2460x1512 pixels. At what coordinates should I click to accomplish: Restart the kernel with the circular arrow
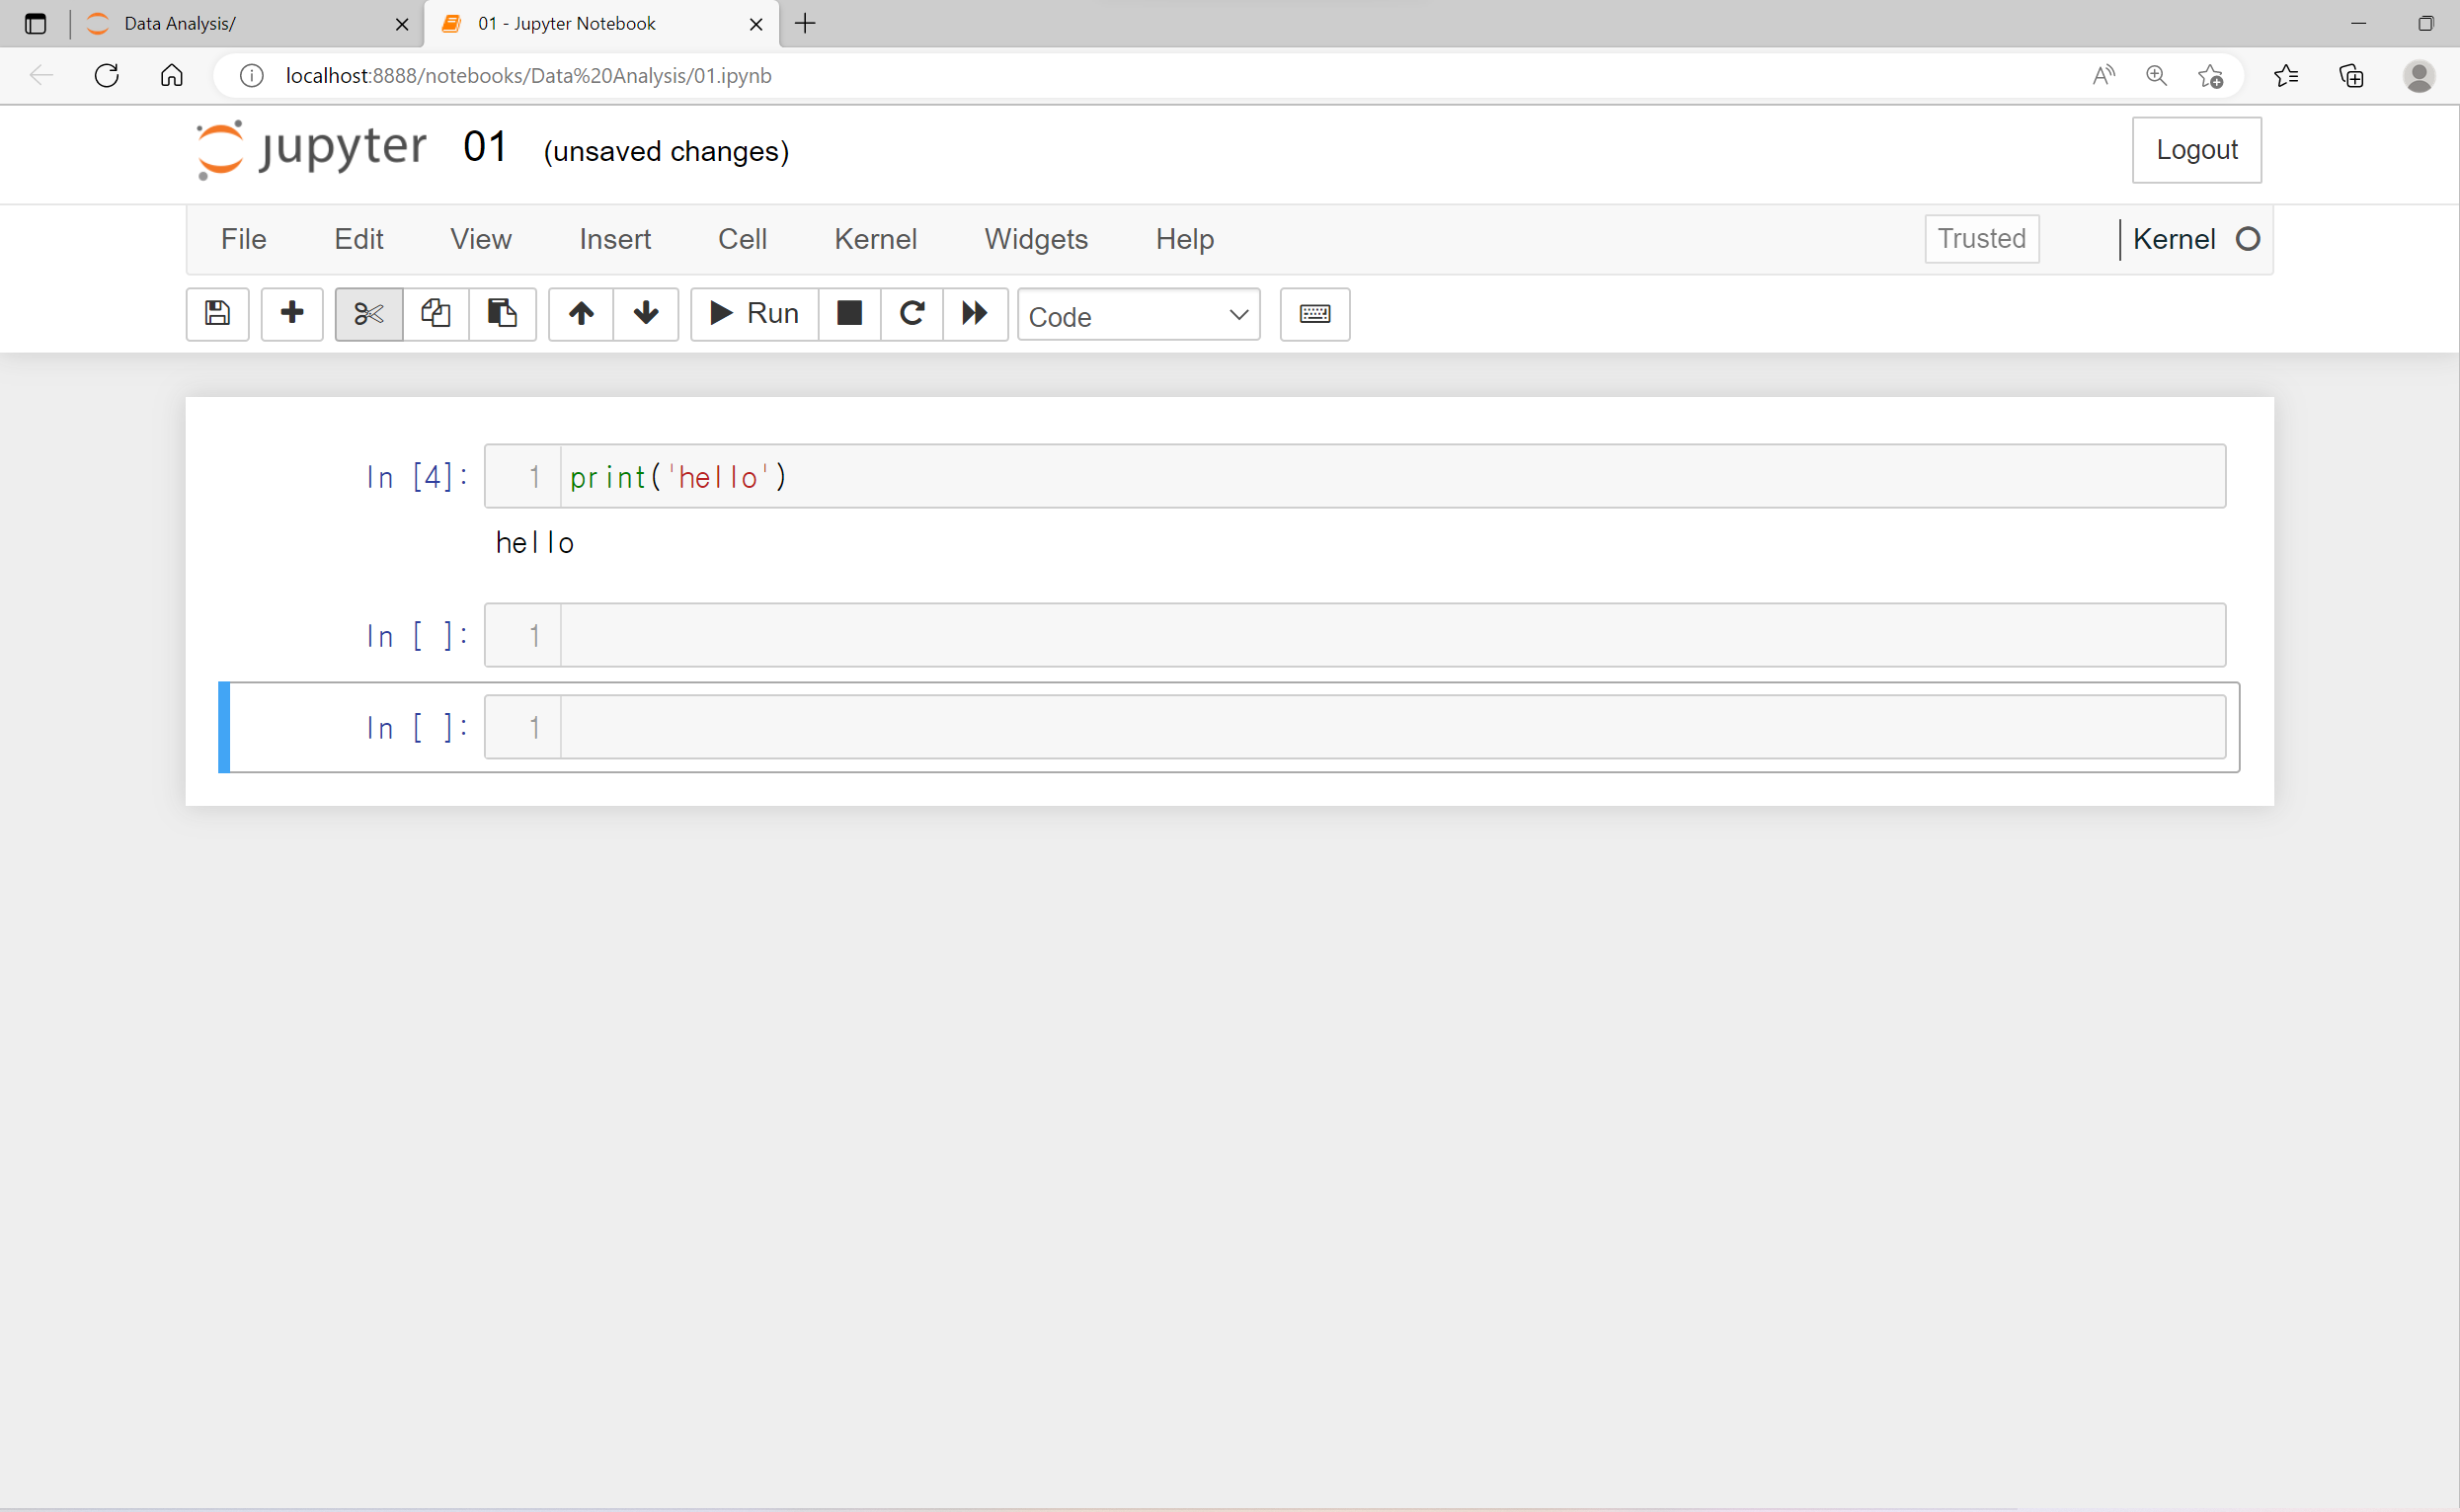coord(911,314)
